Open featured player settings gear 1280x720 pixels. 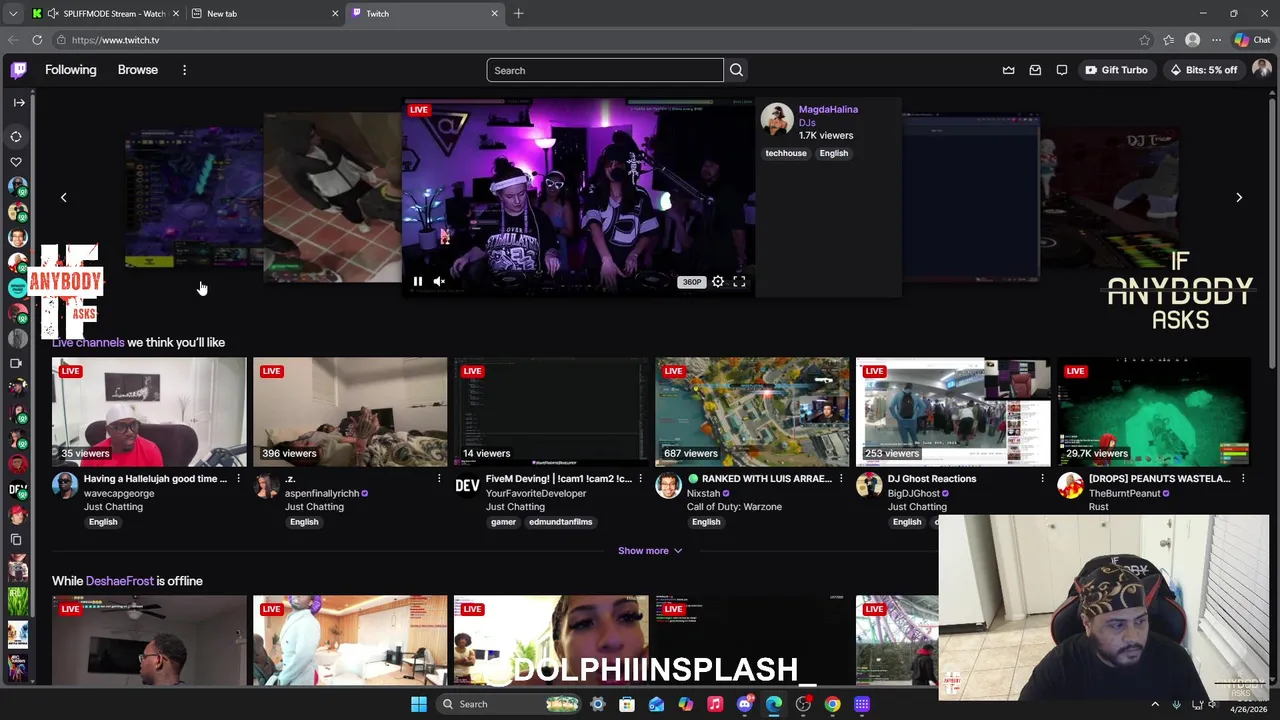(718, 282)
